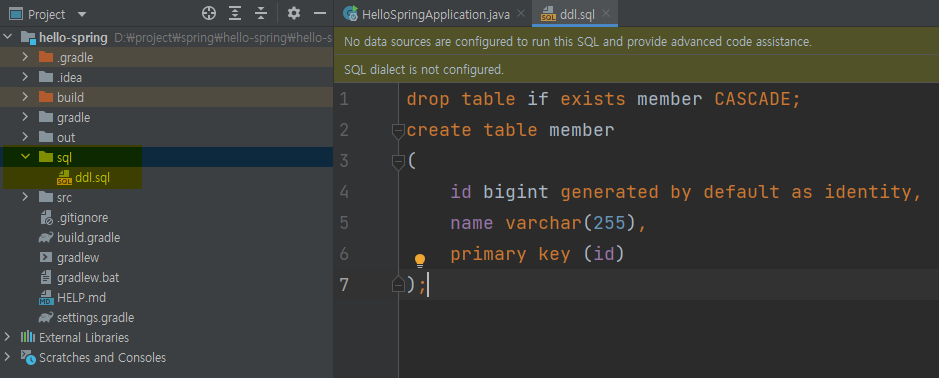This screenshot has width=939, height=378.
Task: Expand the gradle folder
Action: (x=25, y=117)
